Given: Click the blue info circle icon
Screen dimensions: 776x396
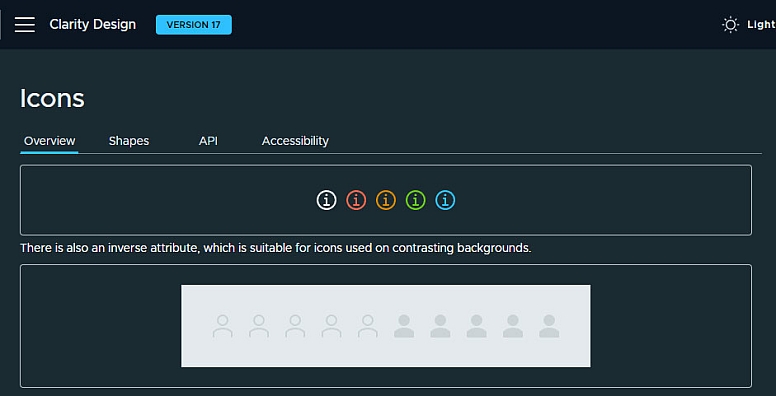Looking at the screenshot, I should click(x=445, y=200).
